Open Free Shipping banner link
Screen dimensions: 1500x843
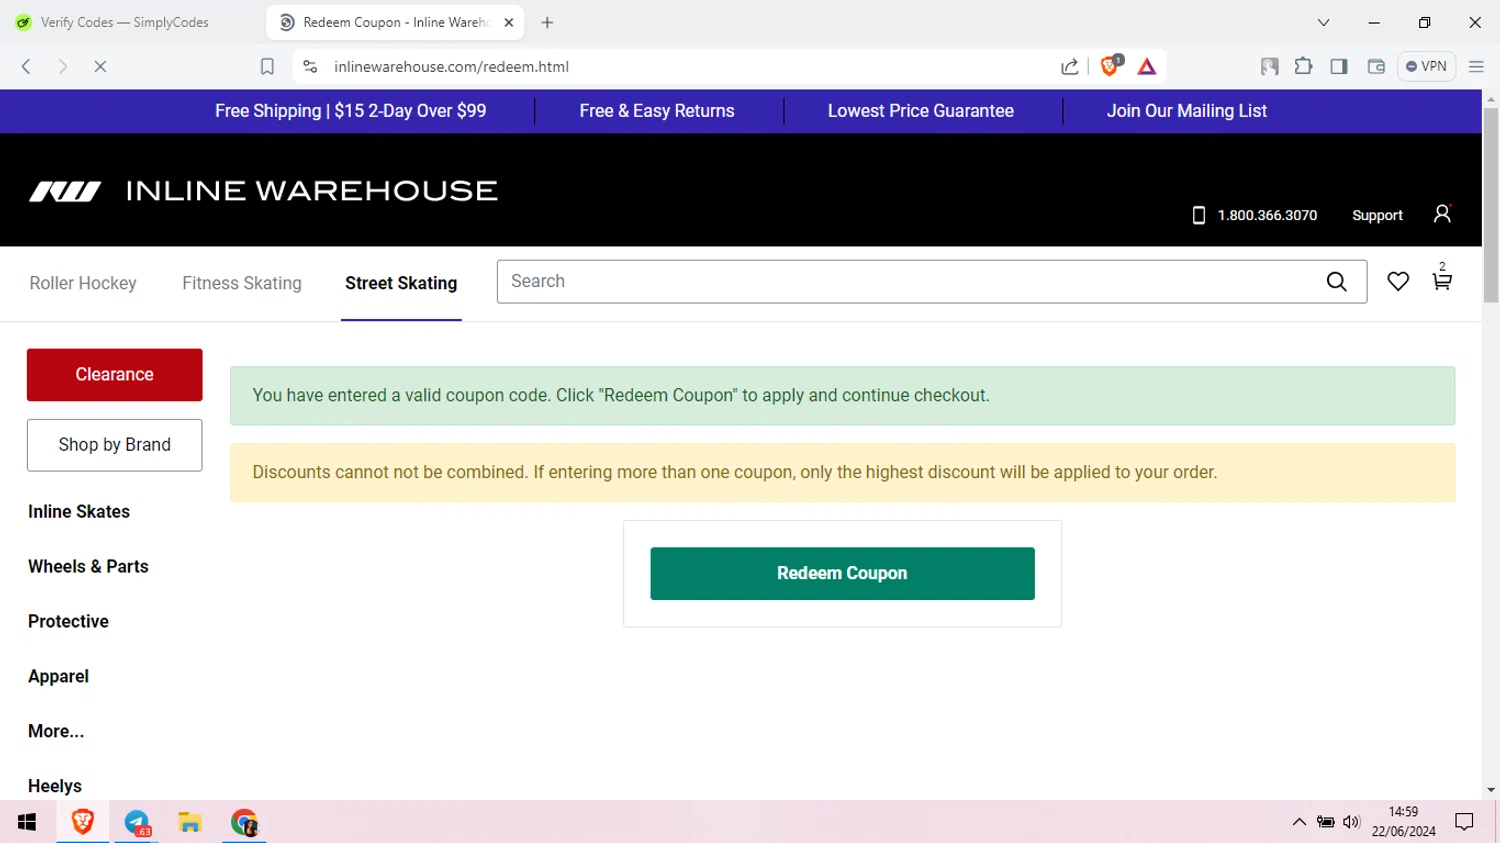click(350, 111)
